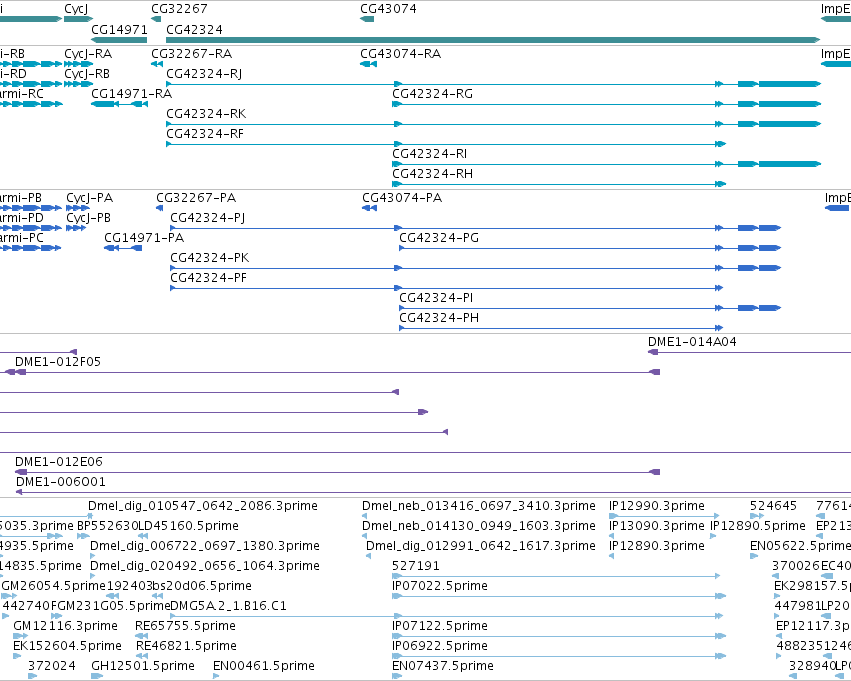The height and width of the screenshot is (681, 851).
Task: Click the IP06922.5prime EST label
Action: point(440,647)
